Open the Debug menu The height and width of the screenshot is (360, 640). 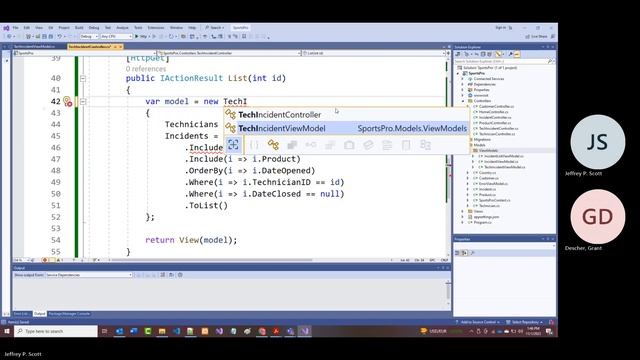(94, 28)
